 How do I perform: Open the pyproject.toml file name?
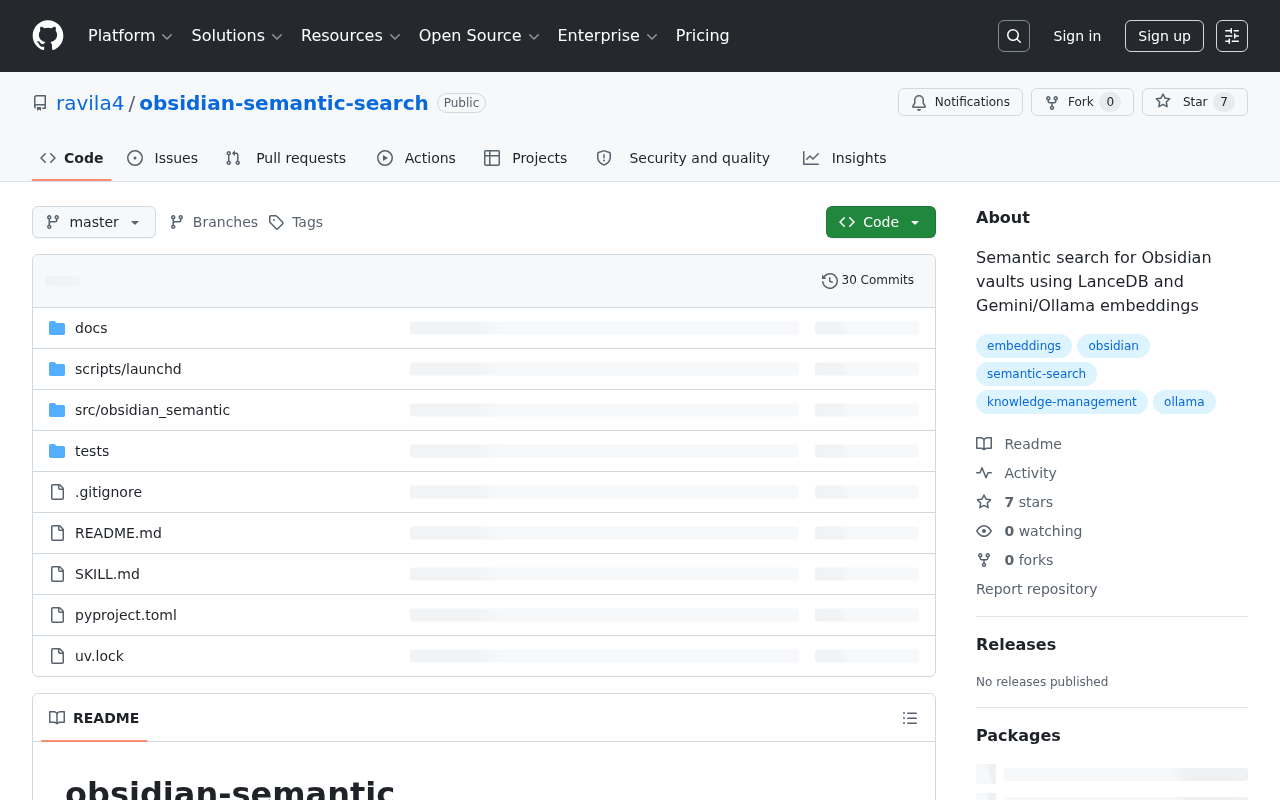click(x=126, y=615)
